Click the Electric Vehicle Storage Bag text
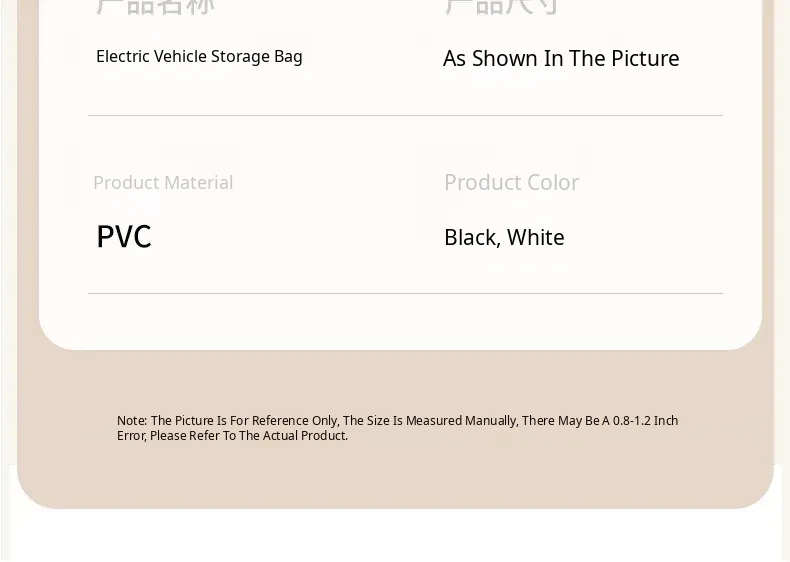The image size is (790, 562). [199, 57]
